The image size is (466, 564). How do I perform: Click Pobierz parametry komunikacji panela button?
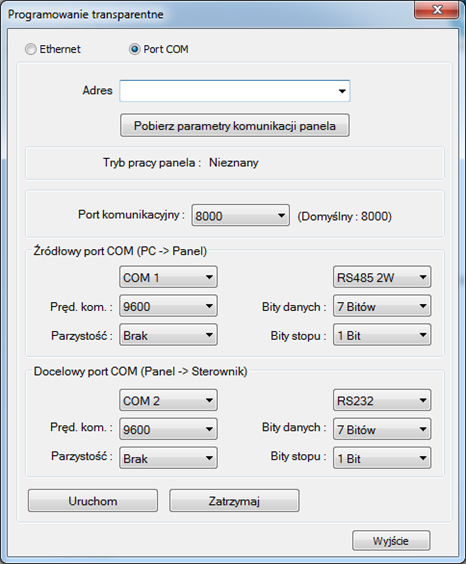pos(235,126)
